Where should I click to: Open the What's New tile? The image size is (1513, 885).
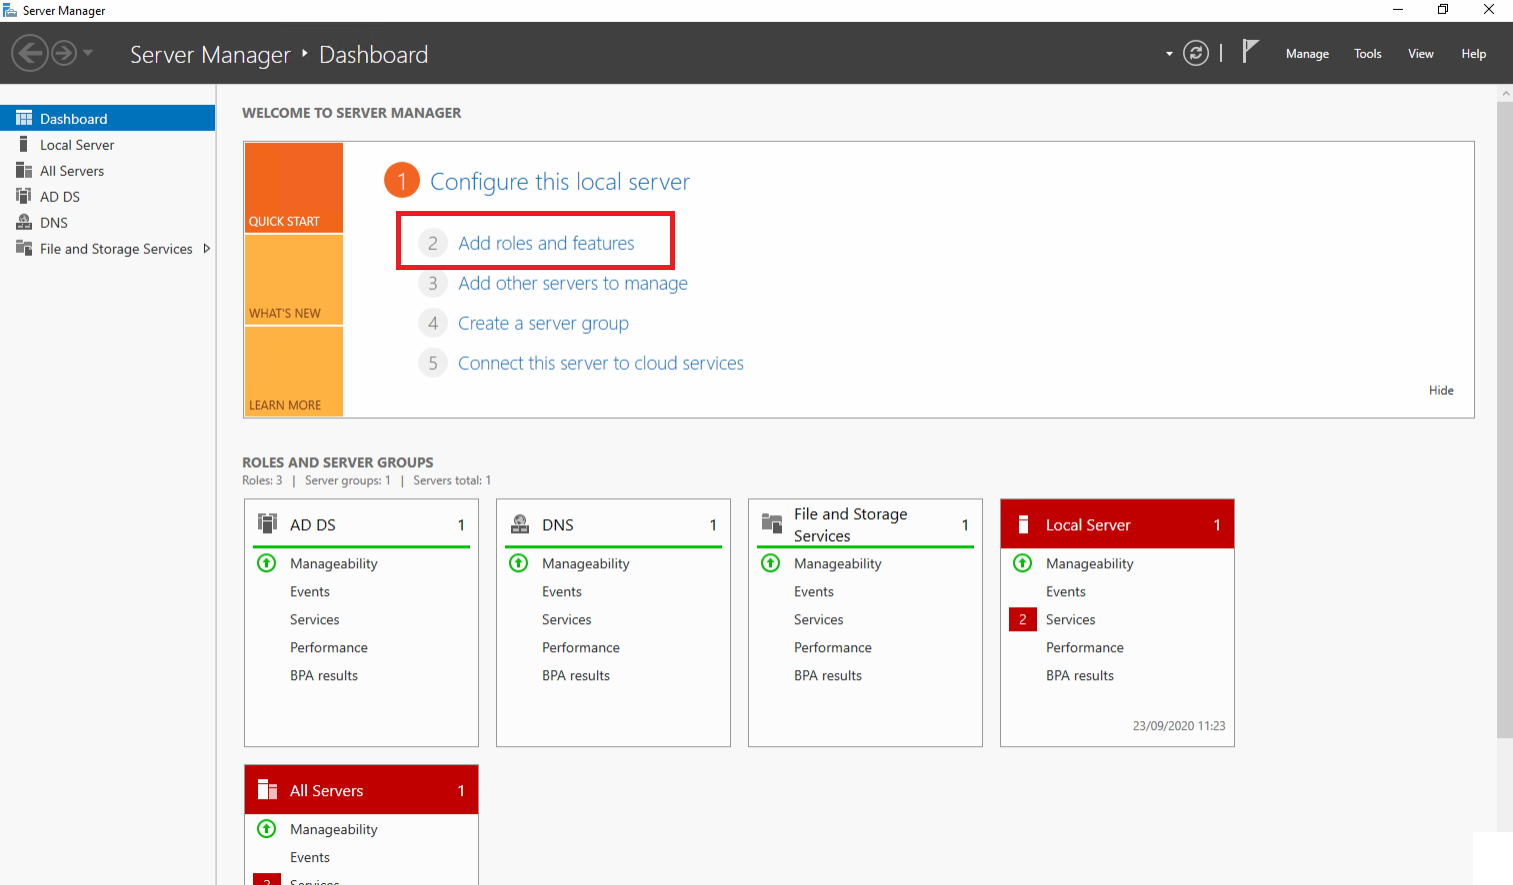coord(294,280)
